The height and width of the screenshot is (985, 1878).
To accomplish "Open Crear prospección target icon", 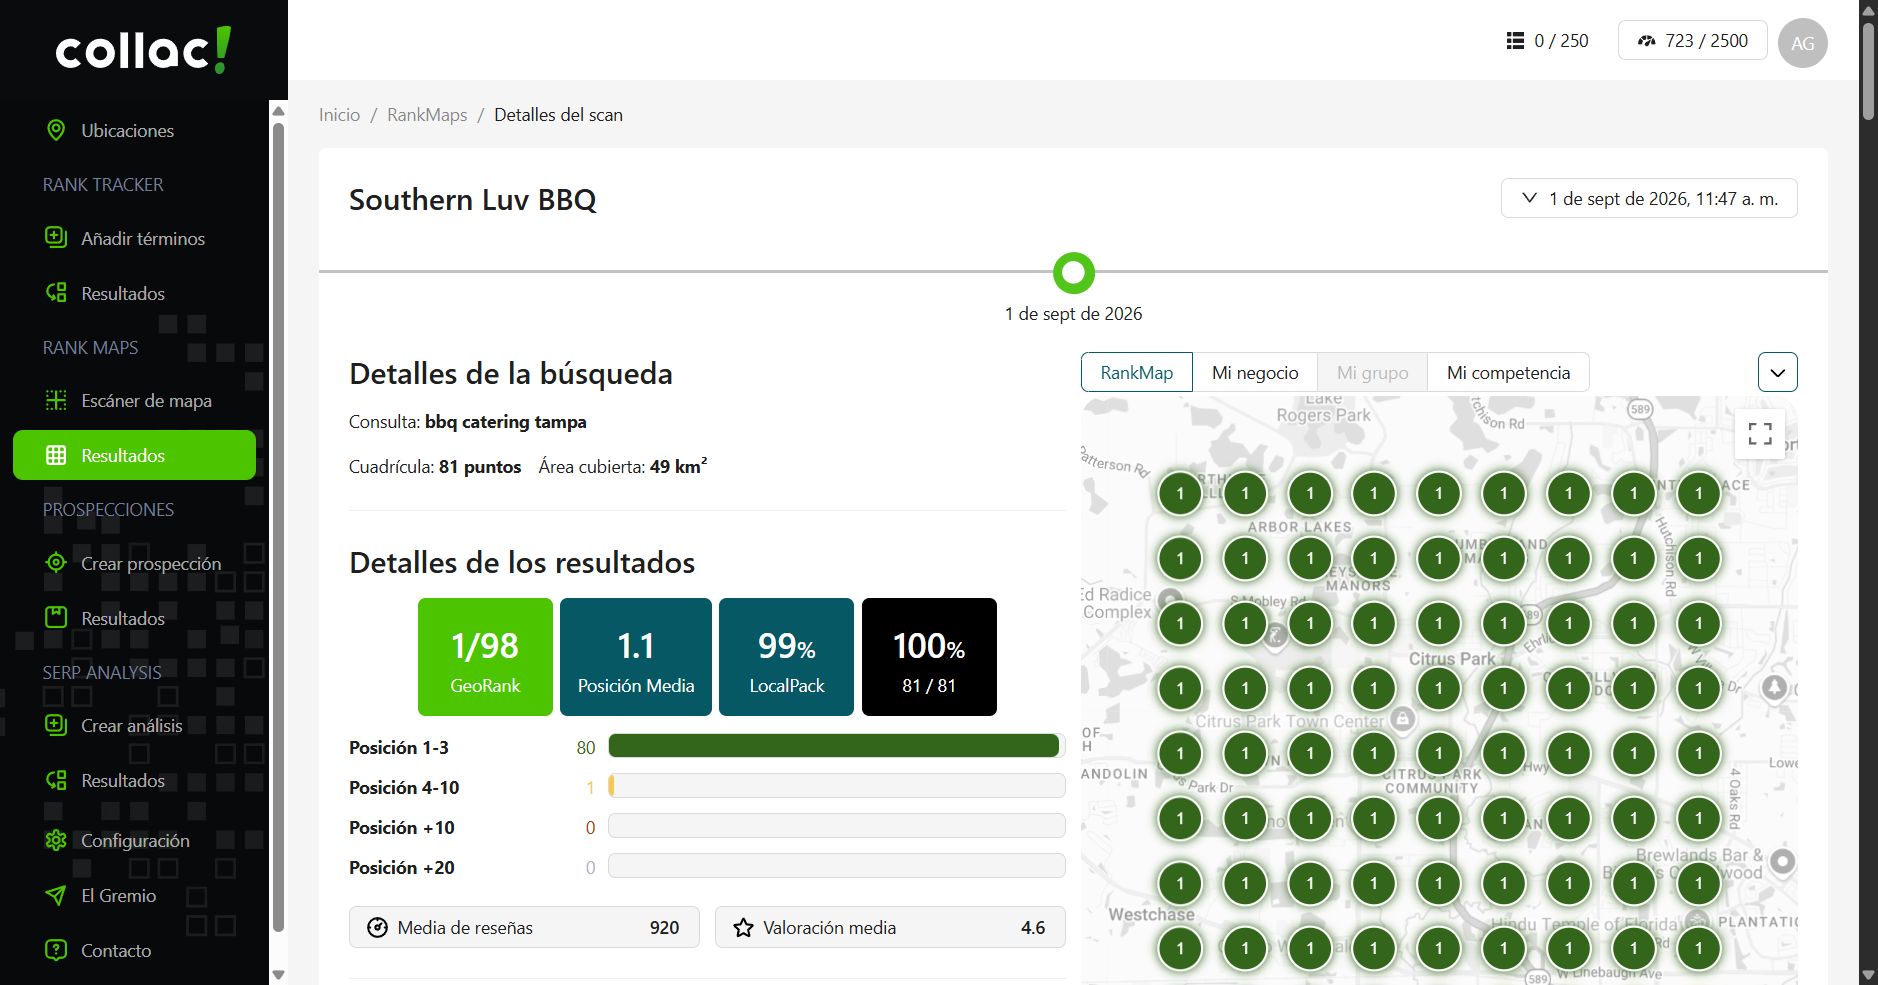I will point(56,563).
